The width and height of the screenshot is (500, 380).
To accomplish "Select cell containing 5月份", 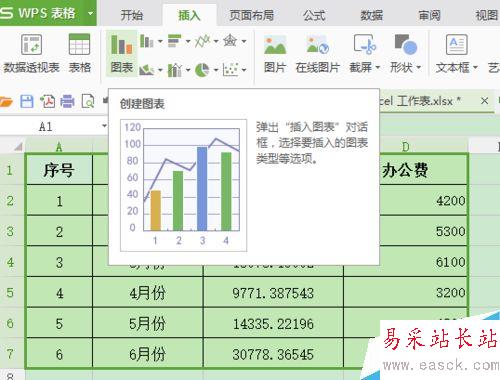I will [148, 323].
